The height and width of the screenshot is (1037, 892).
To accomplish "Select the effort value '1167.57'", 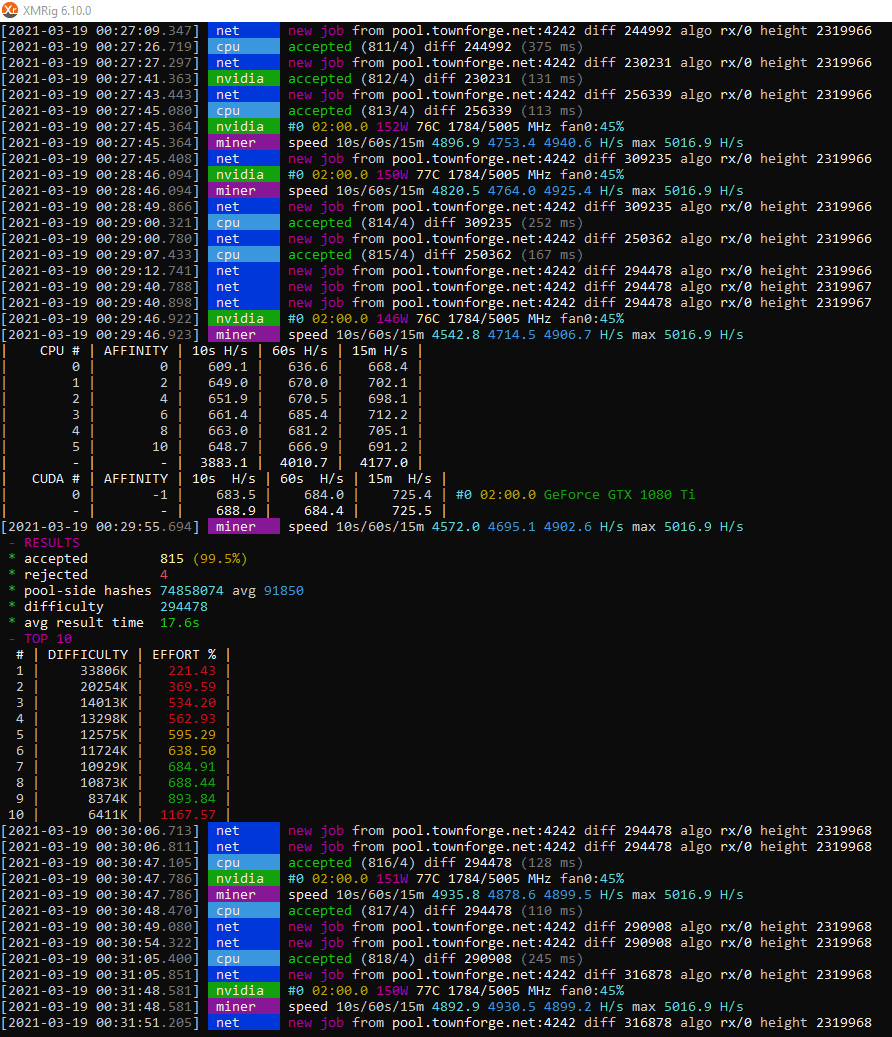I will 188,815.
